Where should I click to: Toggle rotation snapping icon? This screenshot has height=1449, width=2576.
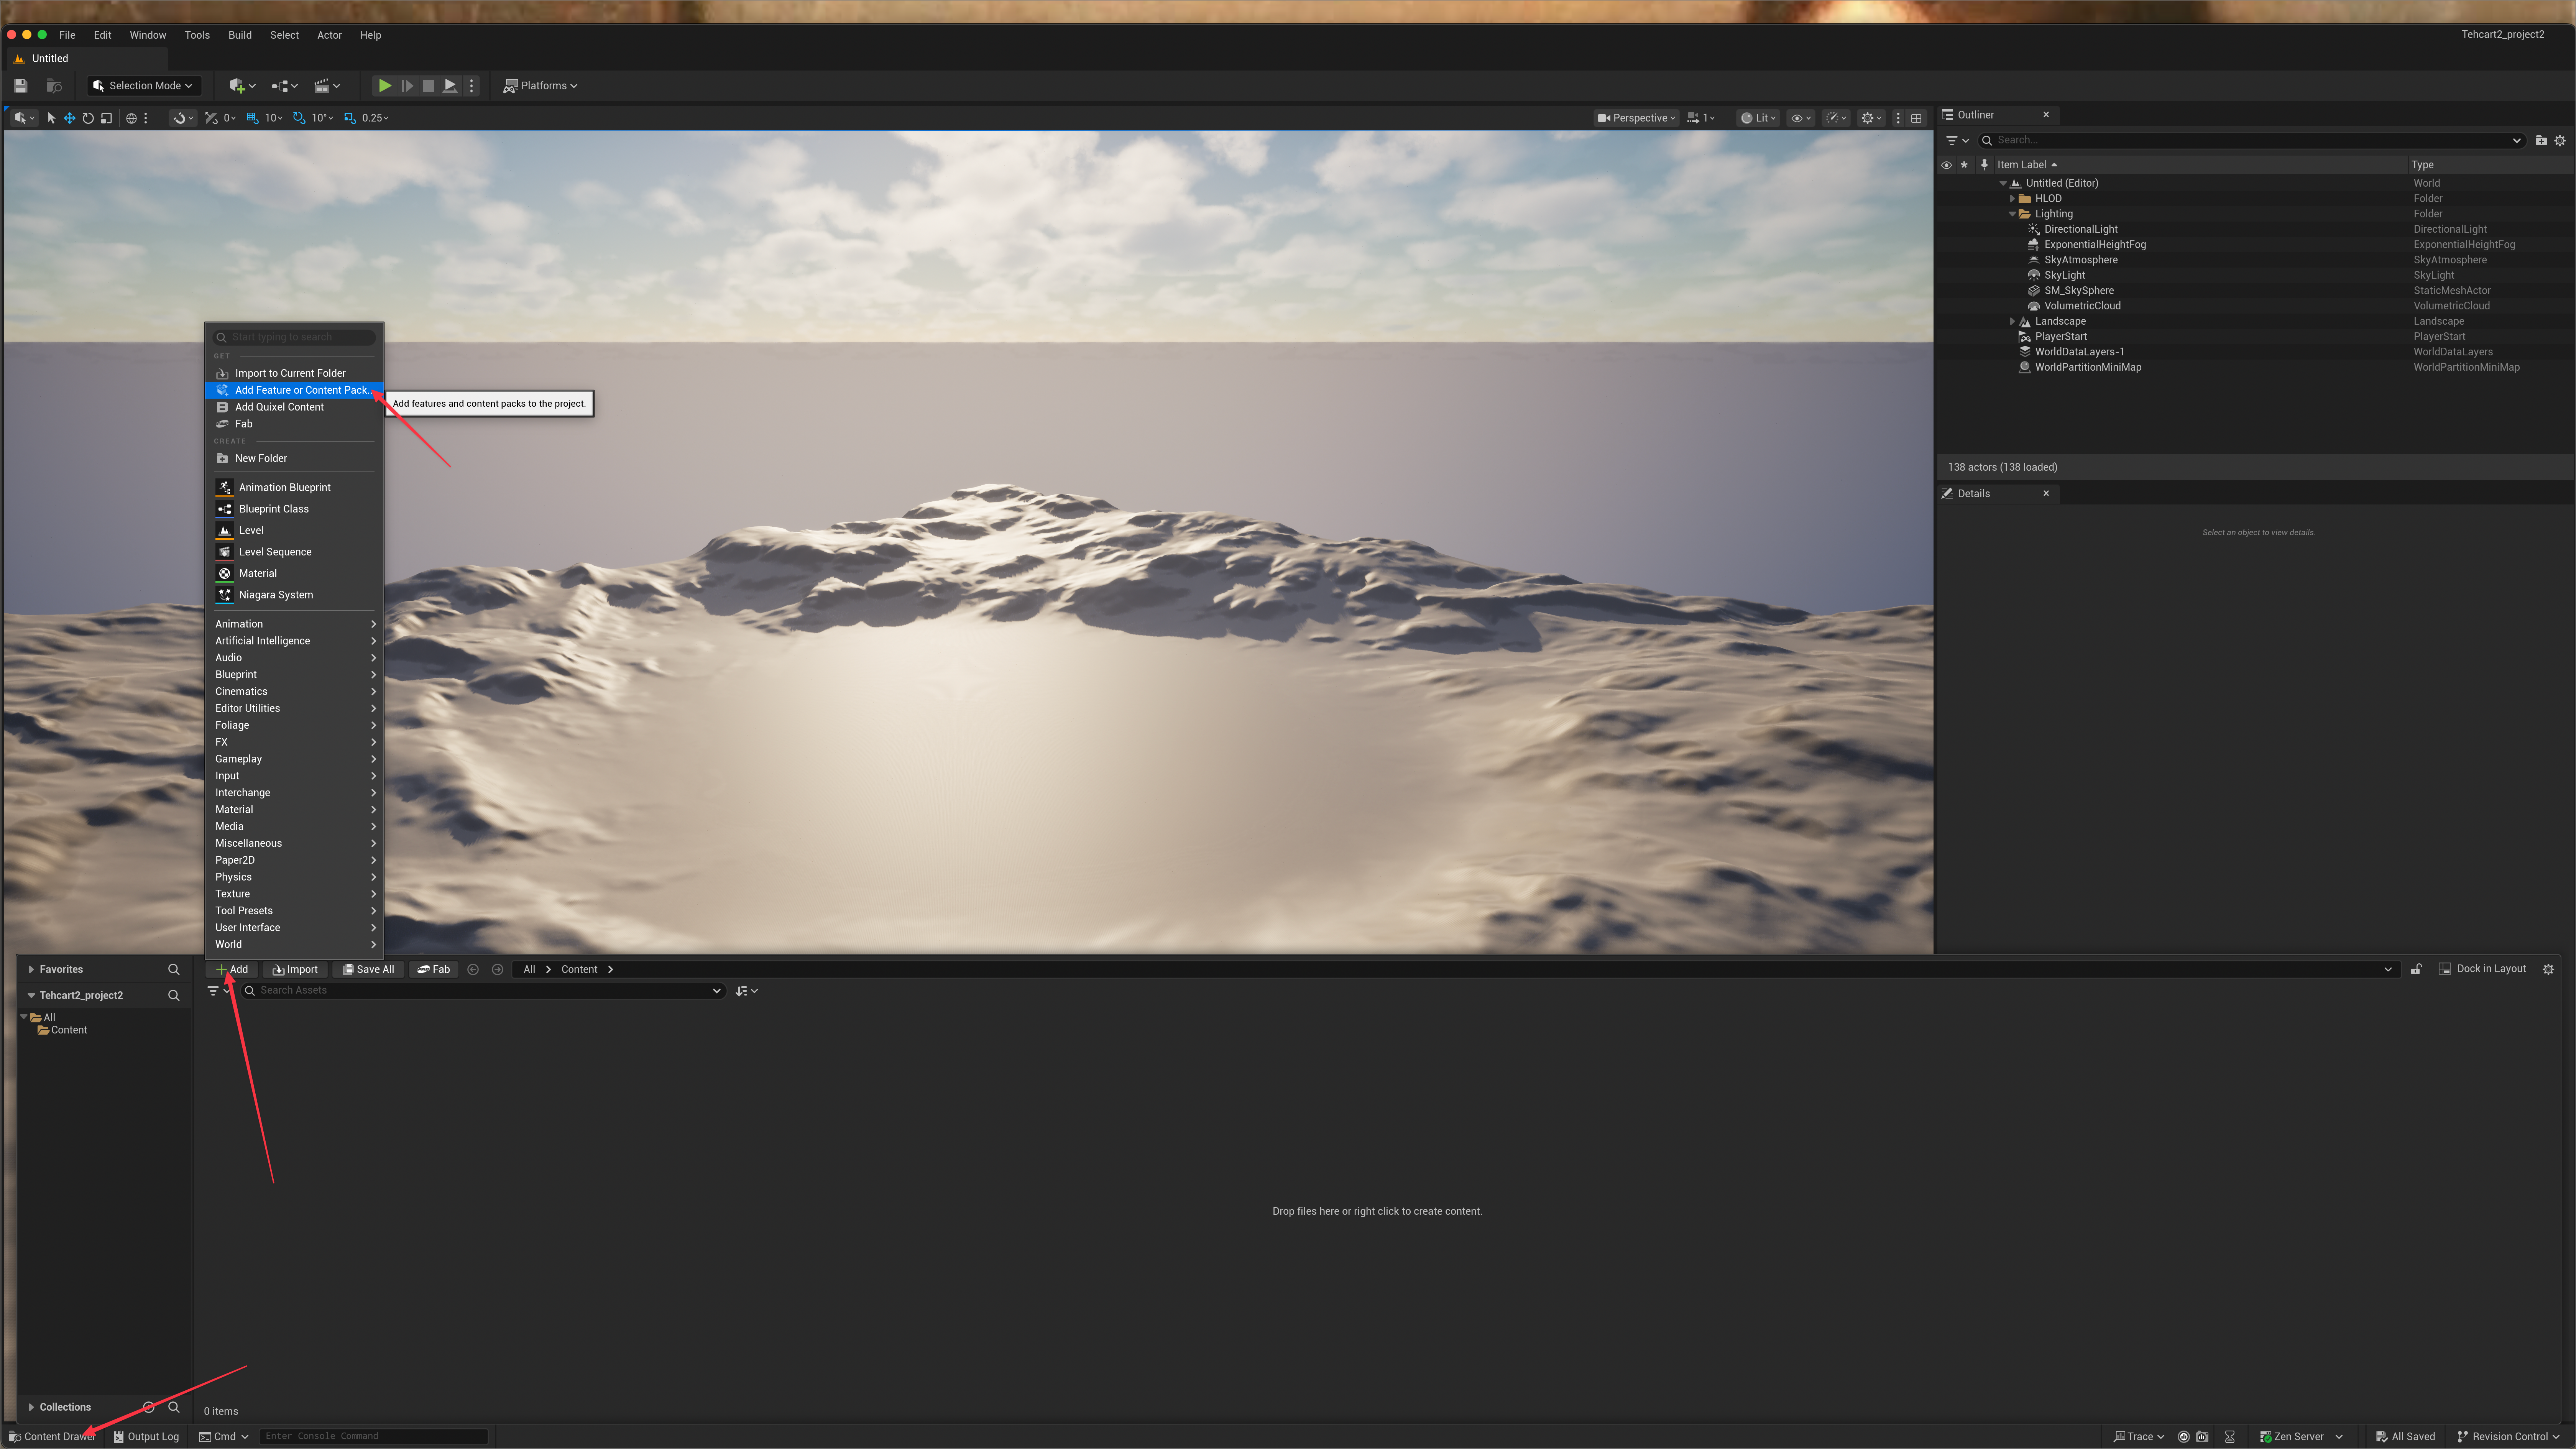pos(299,118)
